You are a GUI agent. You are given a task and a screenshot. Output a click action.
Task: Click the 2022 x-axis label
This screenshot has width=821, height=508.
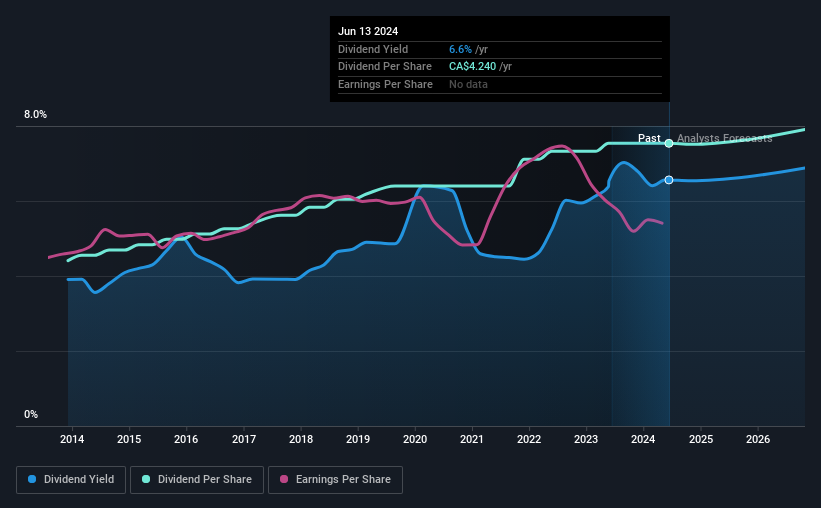coord(529,439)
